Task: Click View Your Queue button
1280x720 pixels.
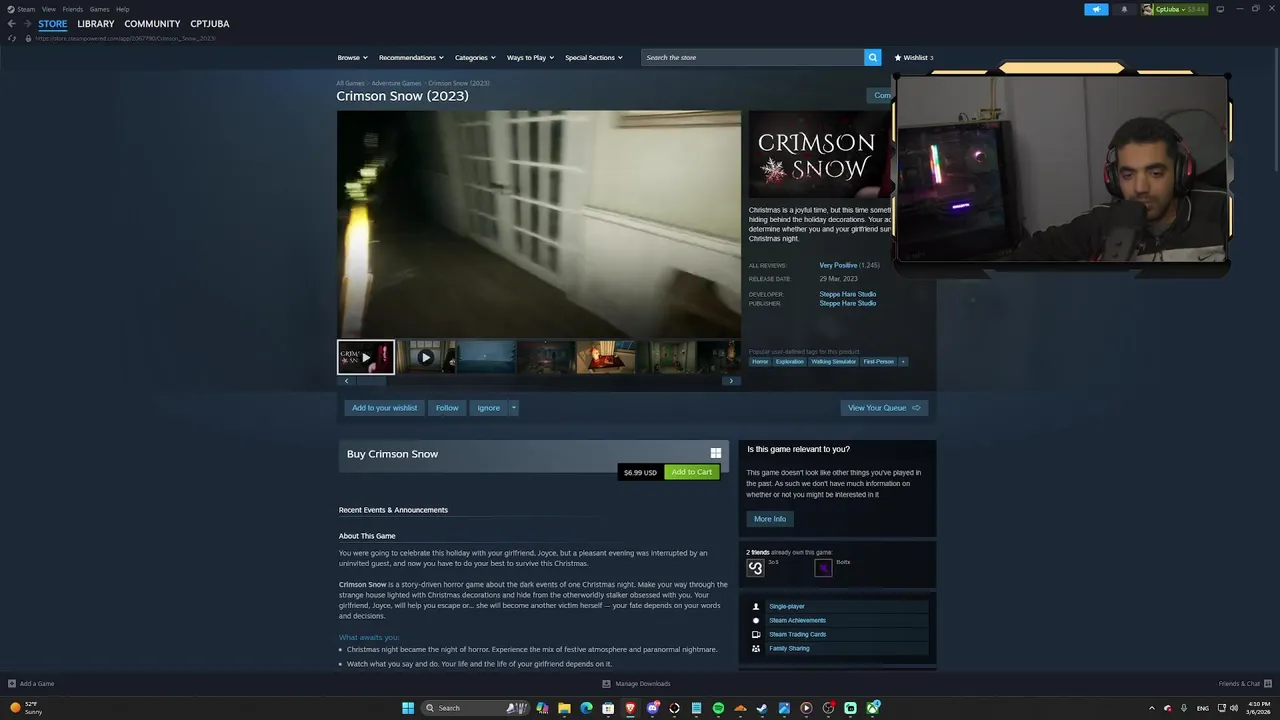Action: tap(884, 408)
